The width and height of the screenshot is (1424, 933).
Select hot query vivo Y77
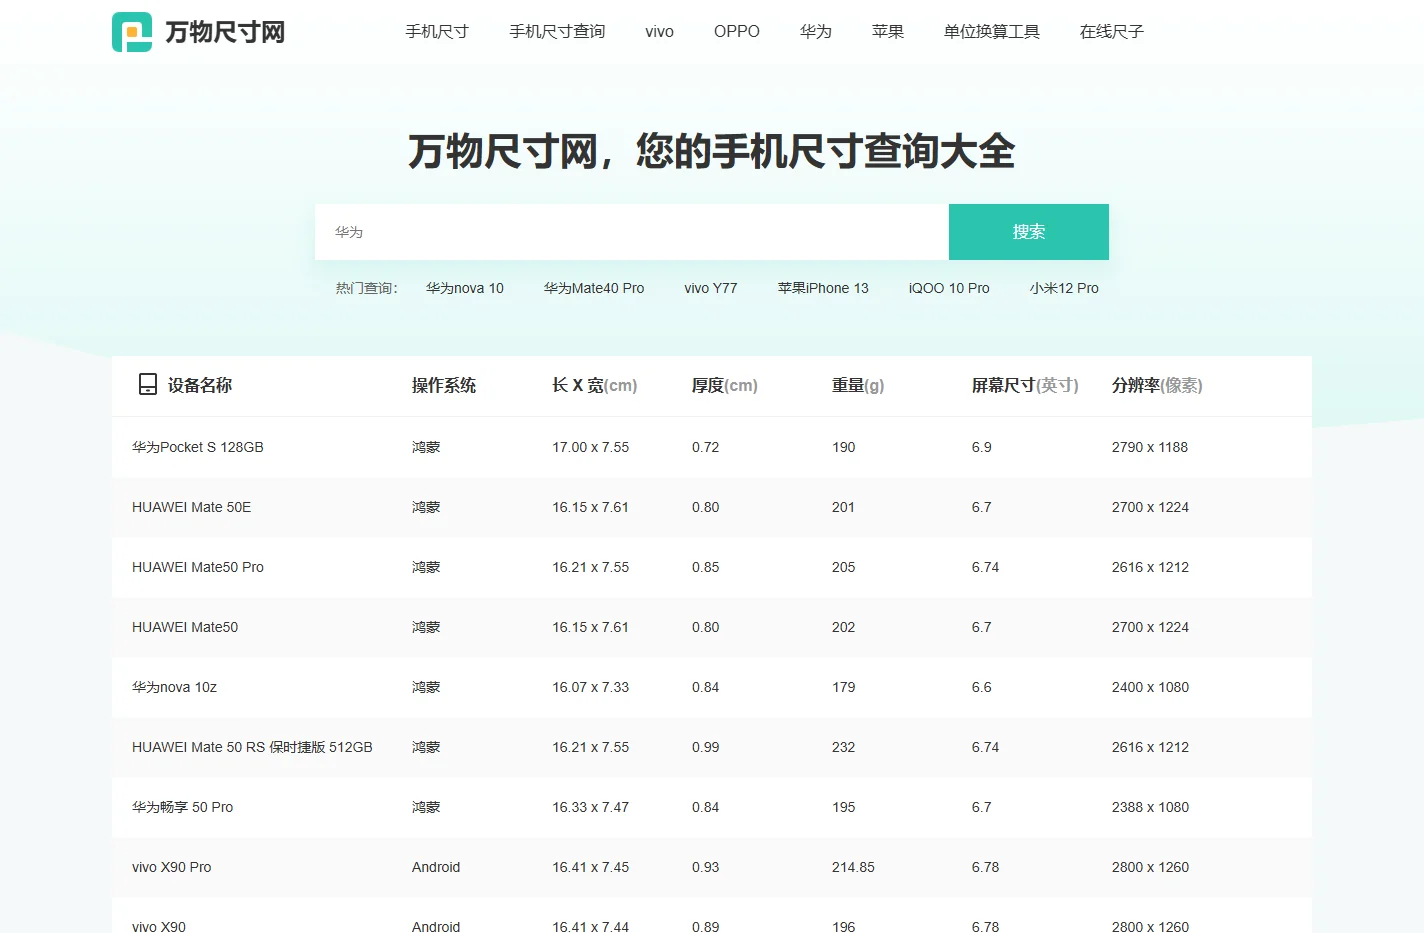point(711,288)
